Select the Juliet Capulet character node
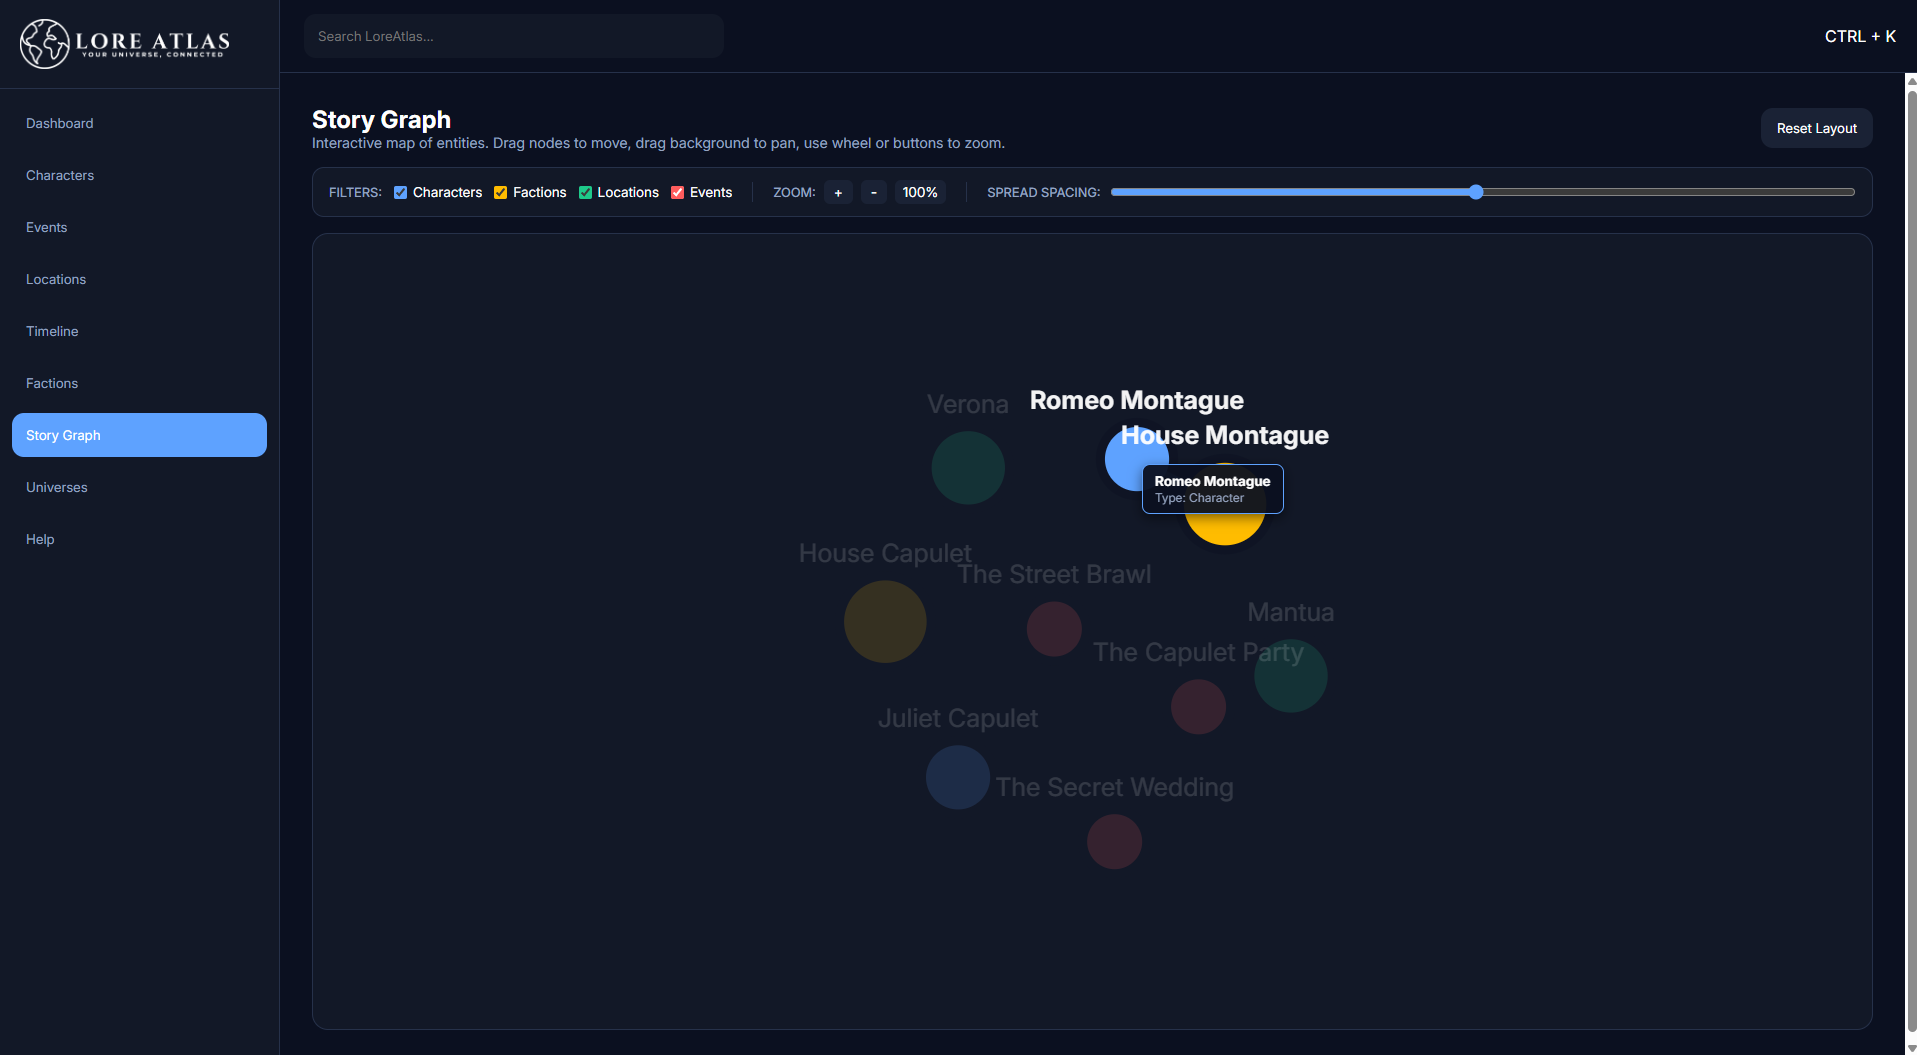Screen dimensions: 1917x1055 [x=957, y=777]
